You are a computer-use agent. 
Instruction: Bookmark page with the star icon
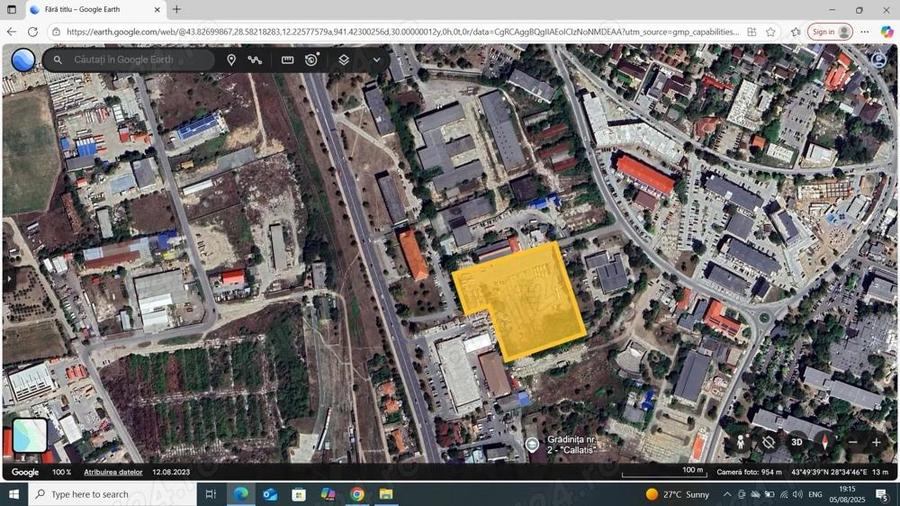[770, 32]
